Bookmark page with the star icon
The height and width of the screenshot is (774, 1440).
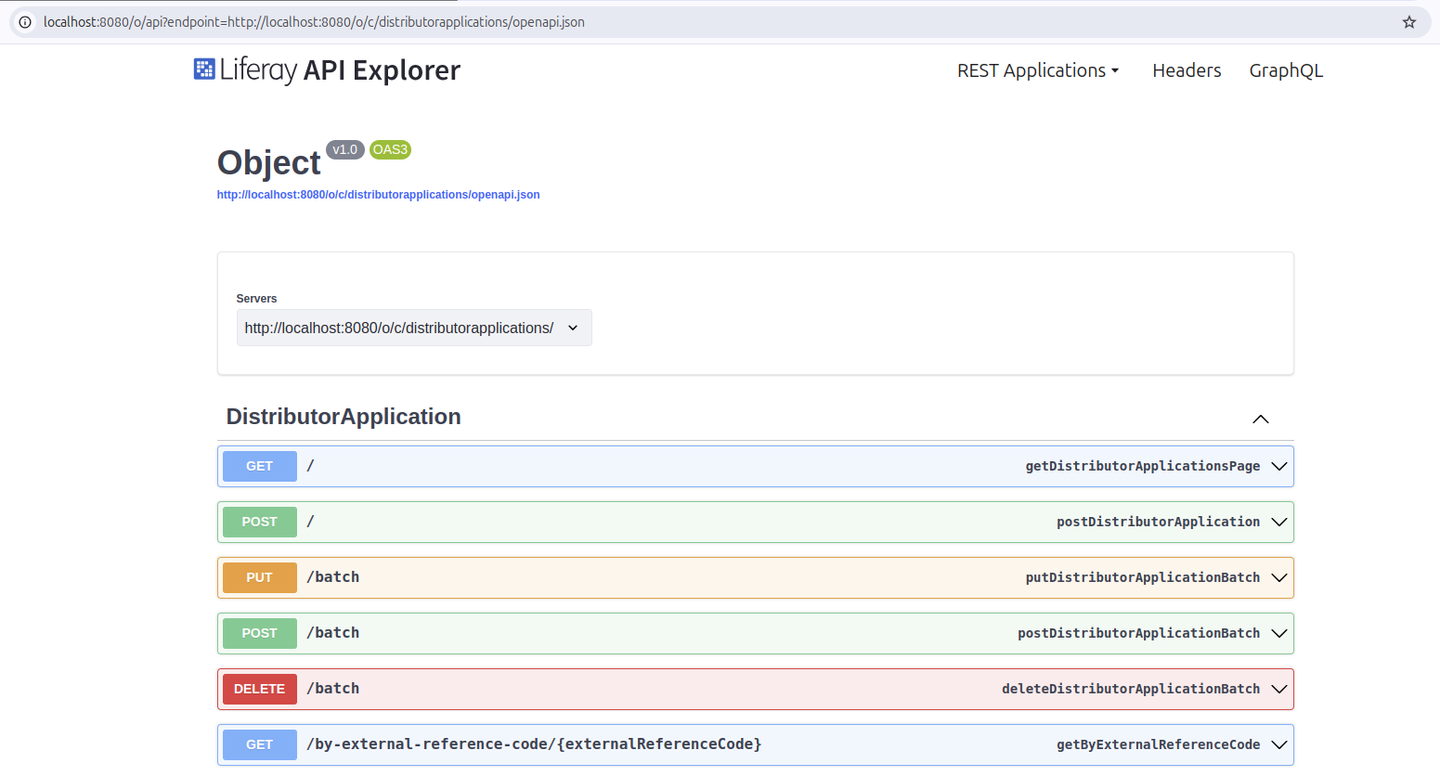coord(1409,22)
